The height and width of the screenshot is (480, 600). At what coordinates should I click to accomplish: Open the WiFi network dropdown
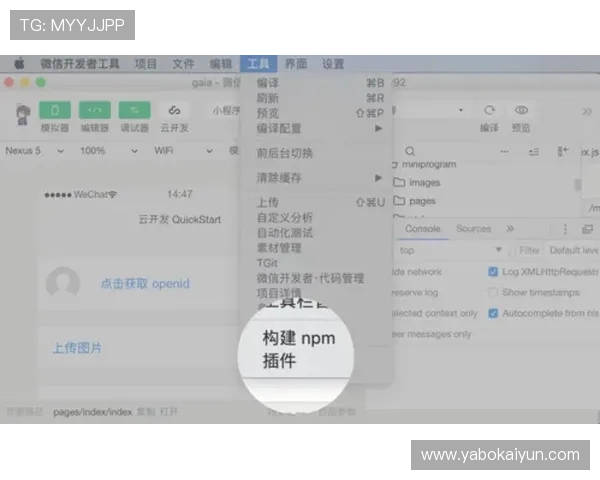point(183,151)
